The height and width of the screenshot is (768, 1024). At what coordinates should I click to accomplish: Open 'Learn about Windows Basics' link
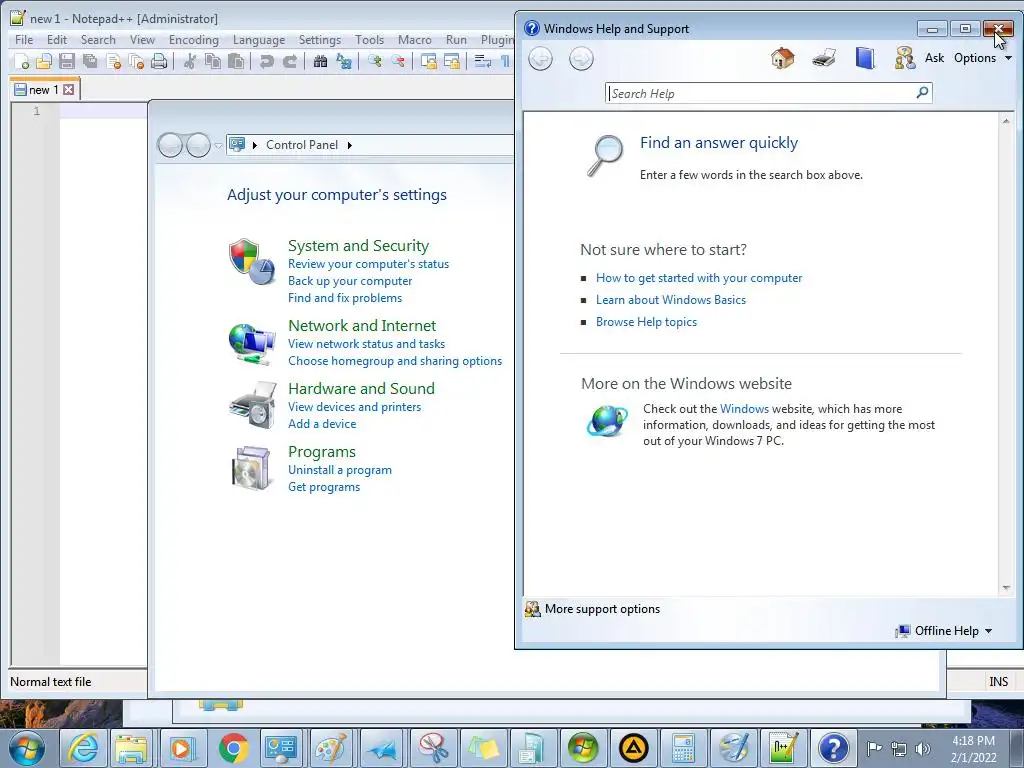pyautogui.click(x=671, y=300)
